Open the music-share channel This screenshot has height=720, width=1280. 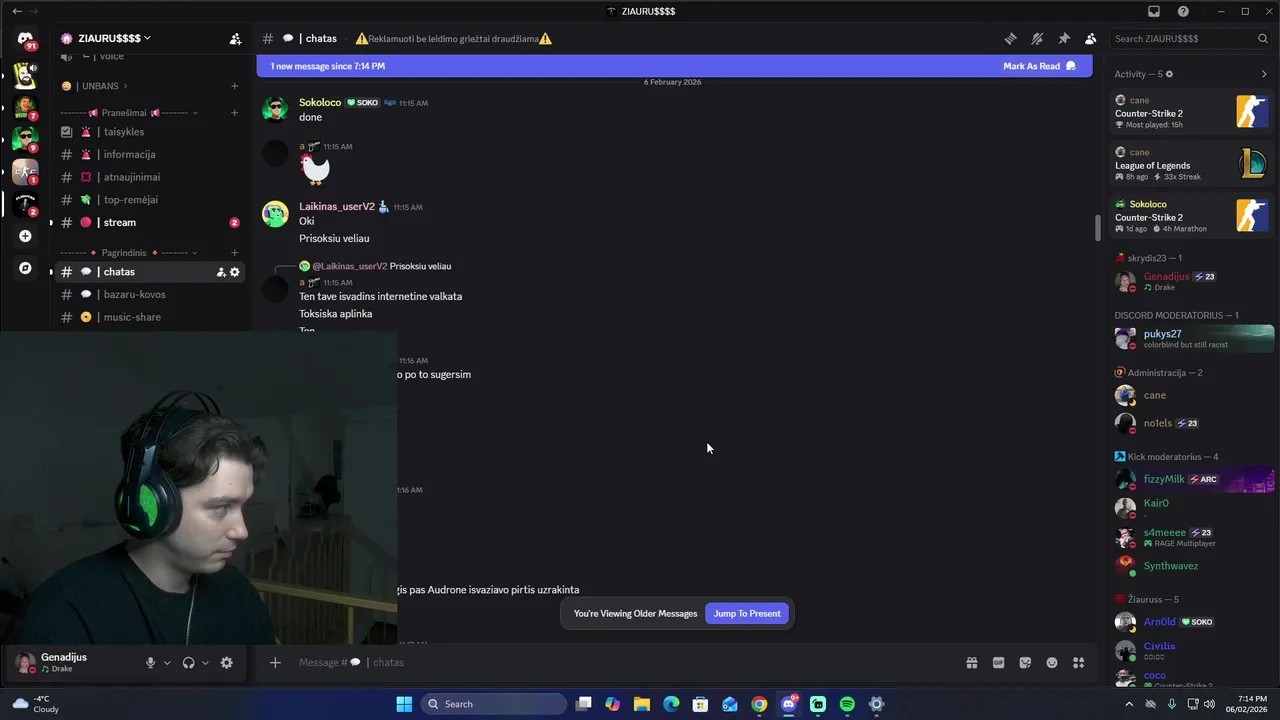click(150, 317)
